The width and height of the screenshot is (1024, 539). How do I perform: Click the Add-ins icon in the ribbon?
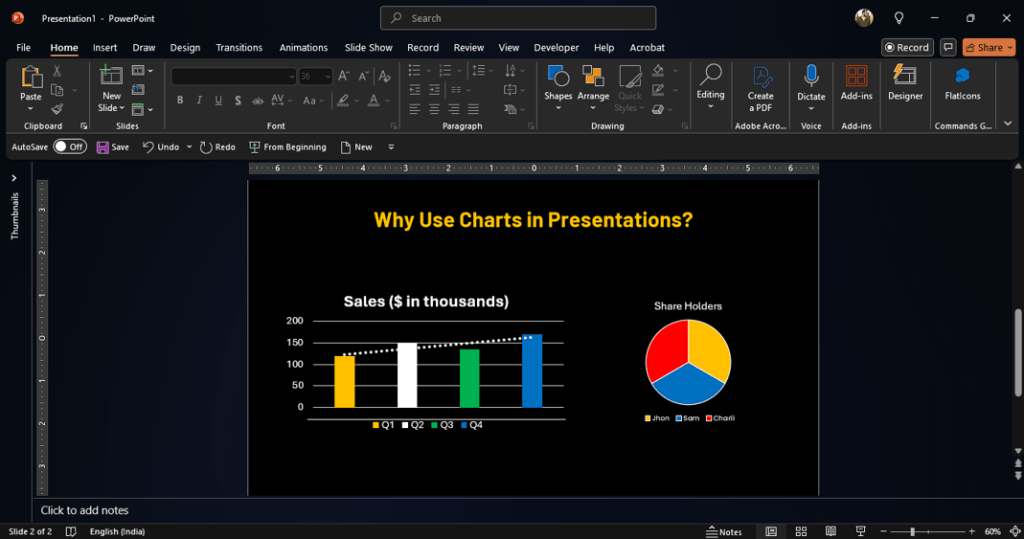(856, 83)
